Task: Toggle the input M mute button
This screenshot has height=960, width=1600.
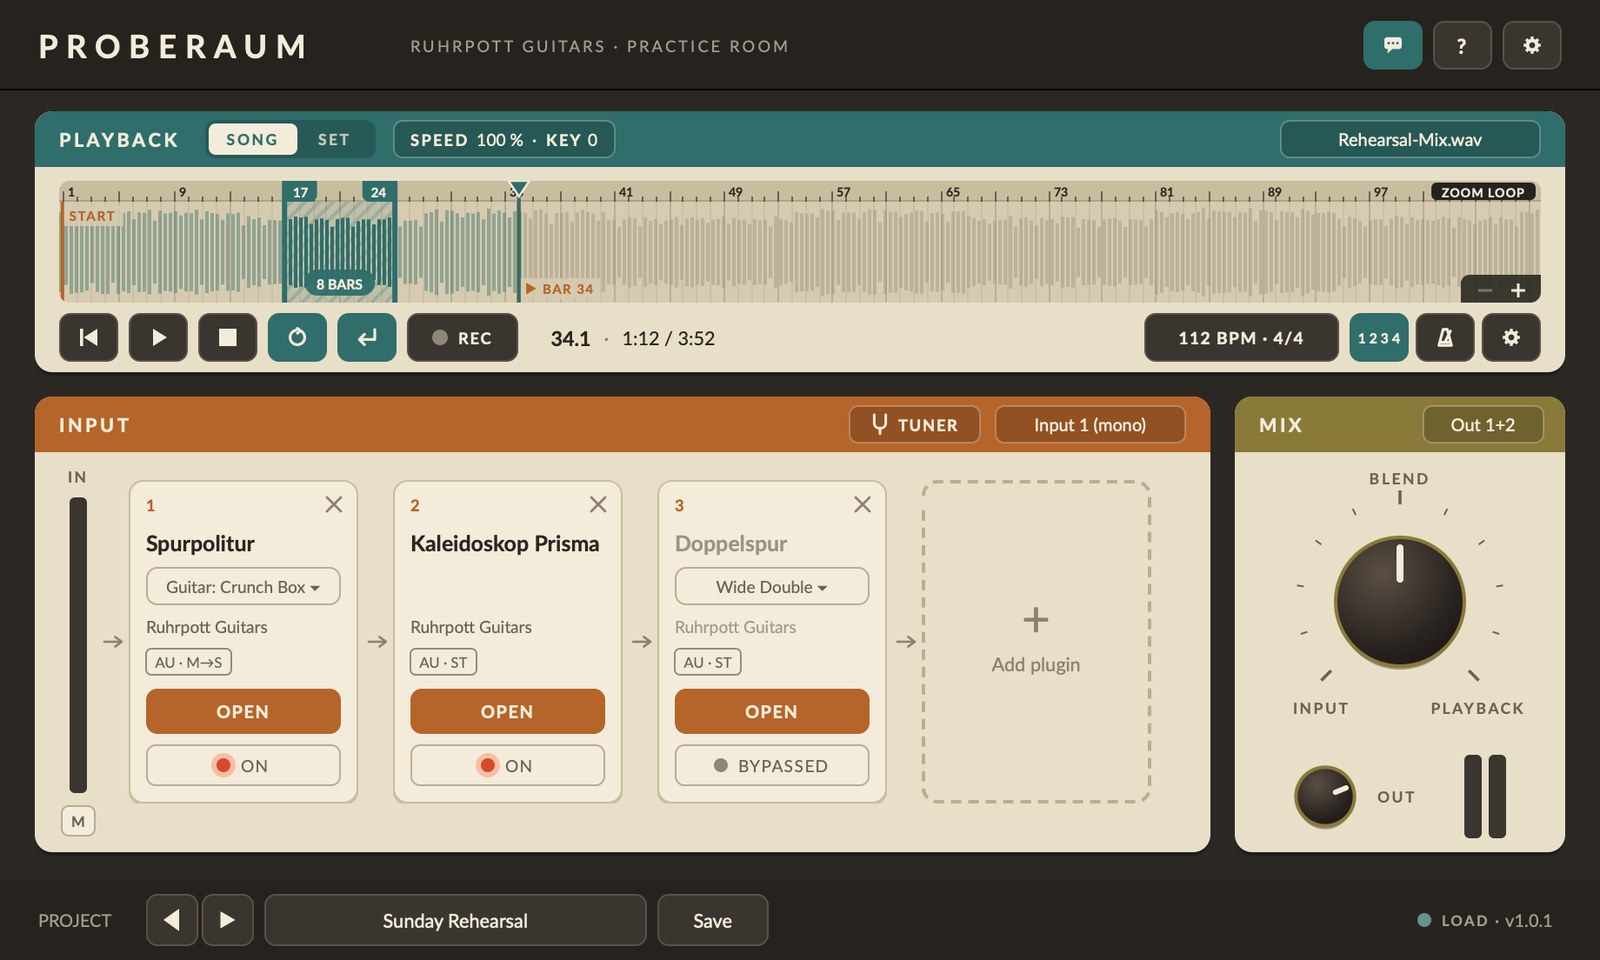Action: 78,821
